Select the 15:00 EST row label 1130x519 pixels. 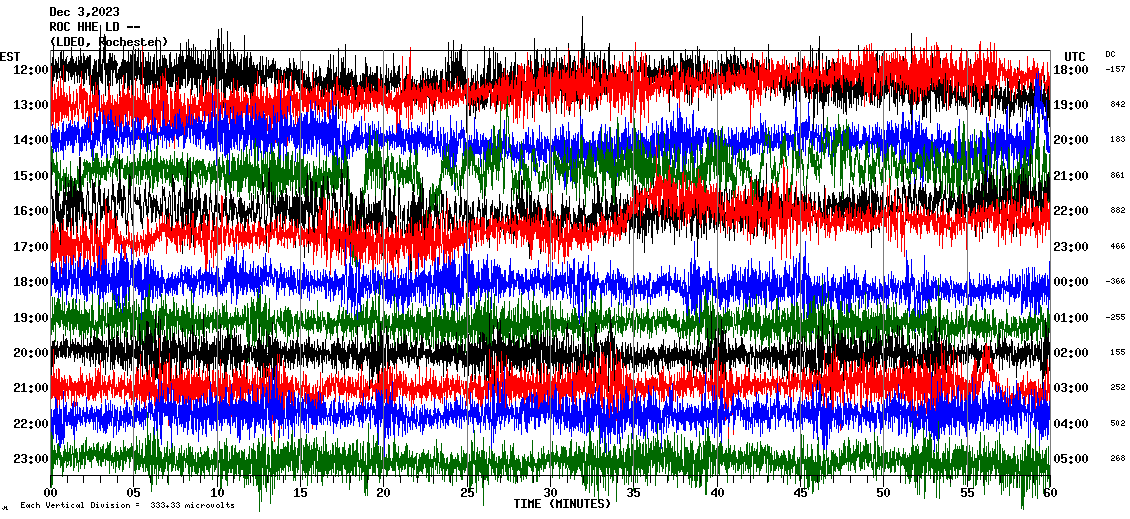[x=31, y=175]
